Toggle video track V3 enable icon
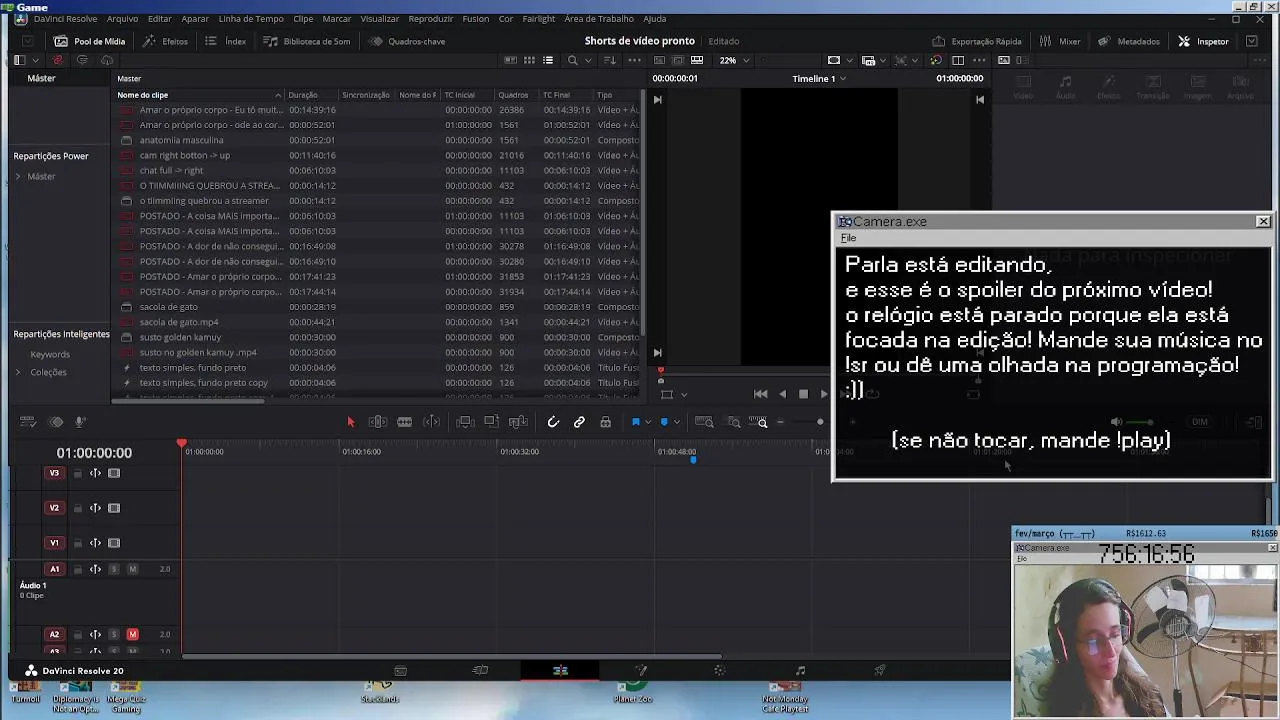 pyautogui.click(x=113, y=473)
